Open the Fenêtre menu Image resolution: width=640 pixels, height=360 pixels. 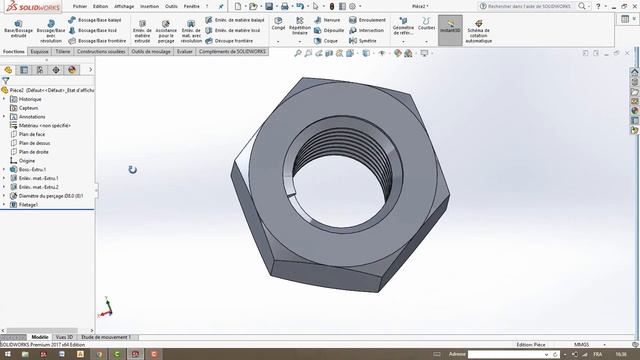192,7
